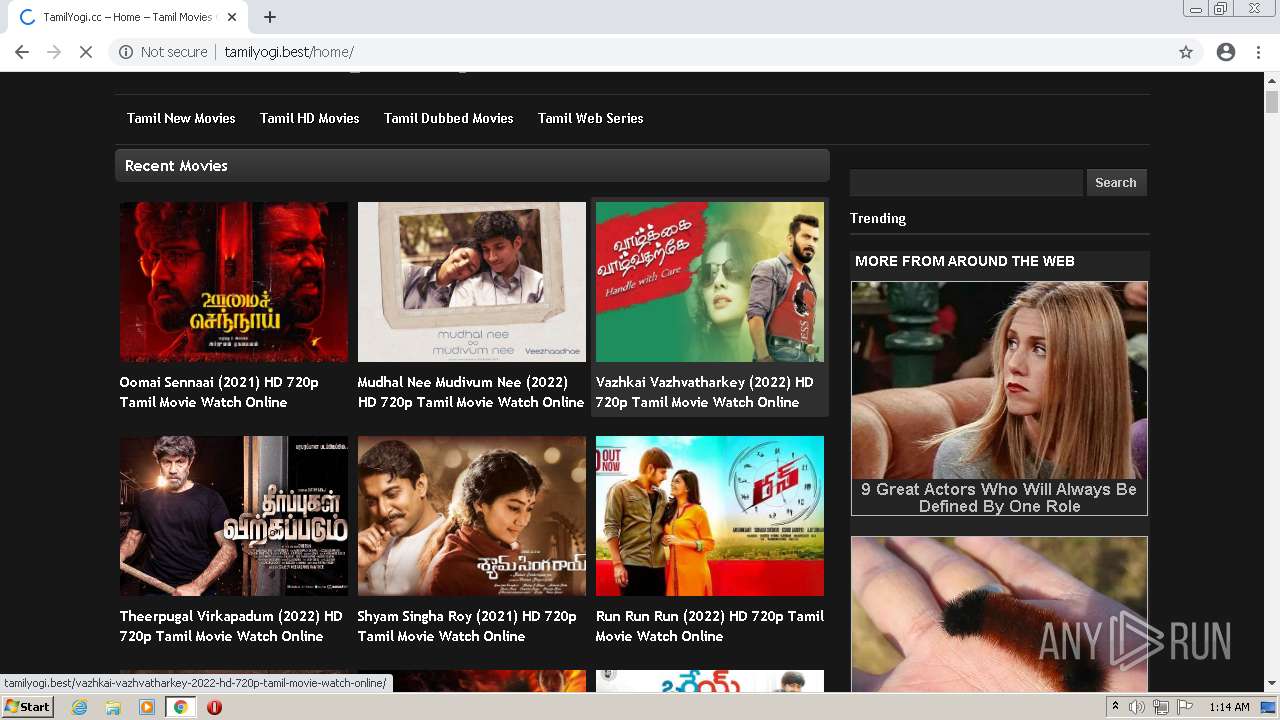Screen dimensions: 1280x720
Task: Open Run Run Run movie poster
Action: 710,516
